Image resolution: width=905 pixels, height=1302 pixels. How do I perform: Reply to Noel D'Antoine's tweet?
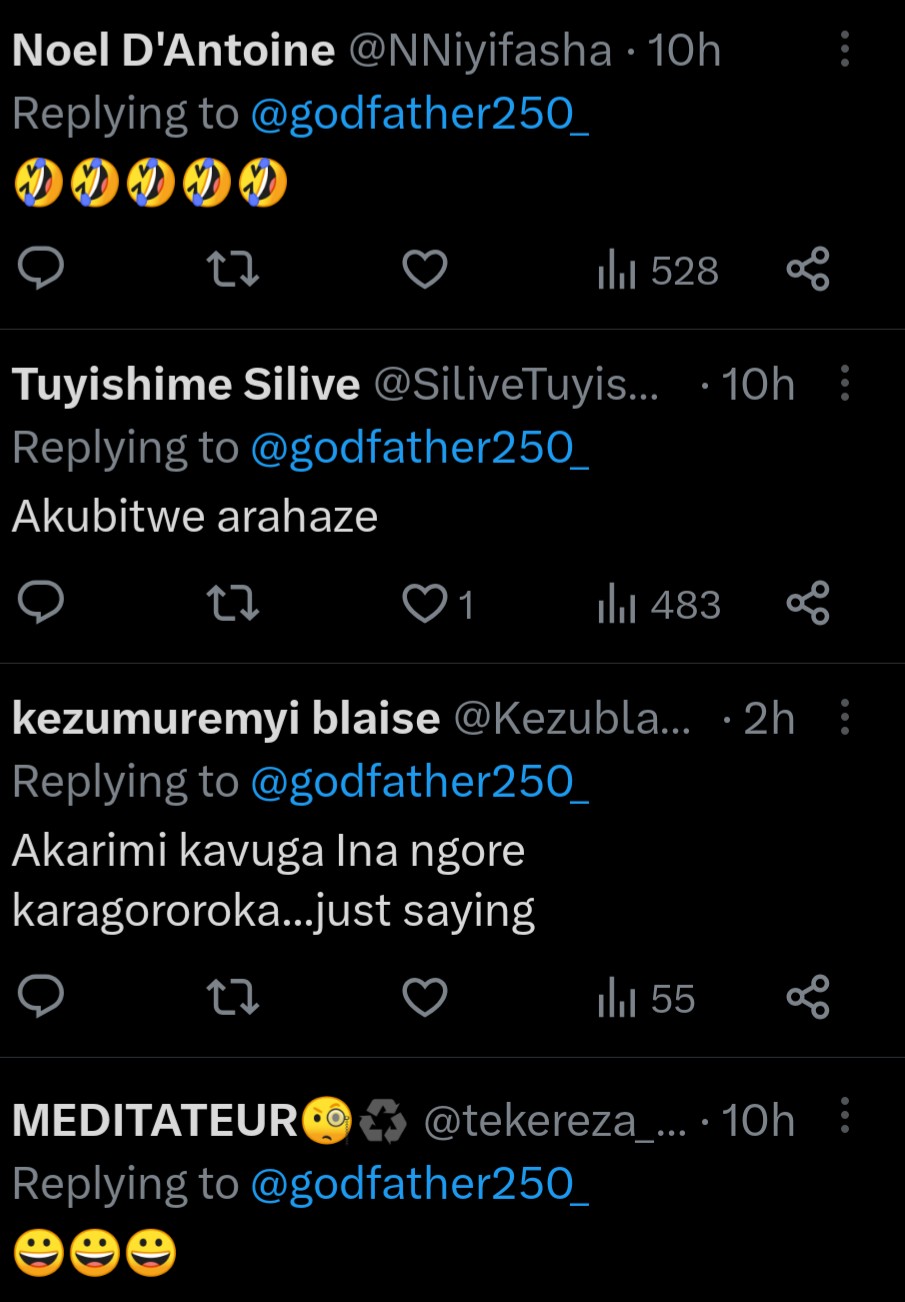pyautogui.click(x=41, y=270)
